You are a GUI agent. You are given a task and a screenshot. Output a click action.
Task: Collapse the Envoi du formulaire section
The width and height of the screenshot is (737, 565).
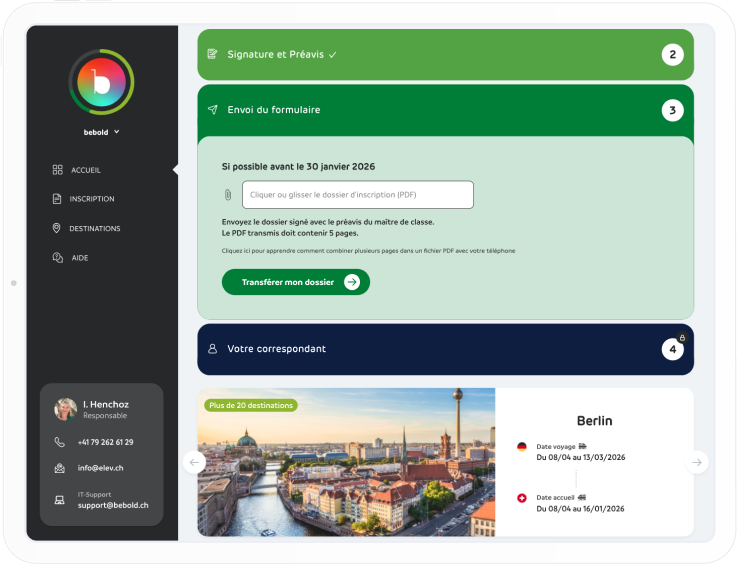pos(446,110)
